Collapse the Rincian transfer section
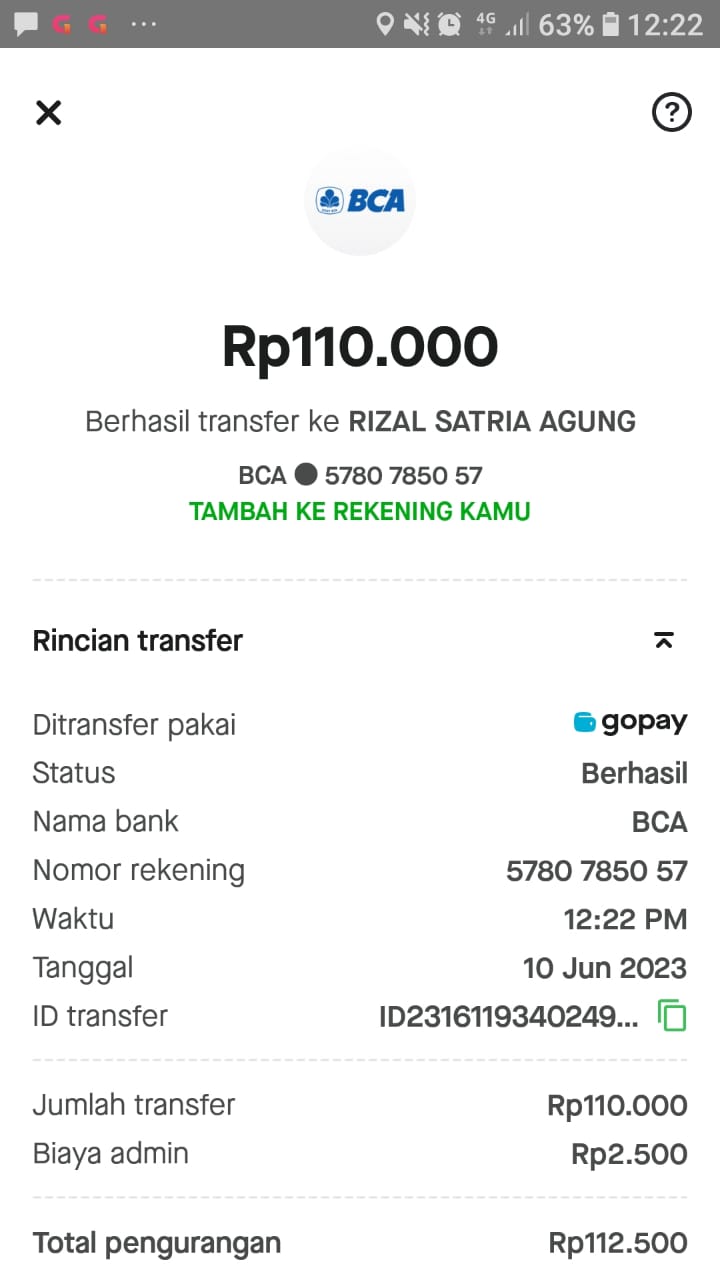The image size is (720, 1280). pyautogui.click(x=664, y=641)
